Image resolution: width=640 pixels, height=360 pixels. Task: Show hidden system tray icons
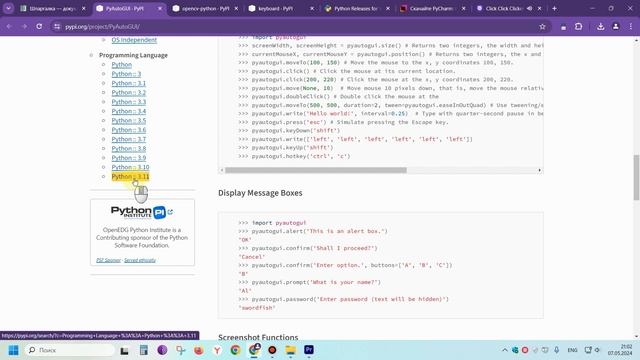point(505,350)
